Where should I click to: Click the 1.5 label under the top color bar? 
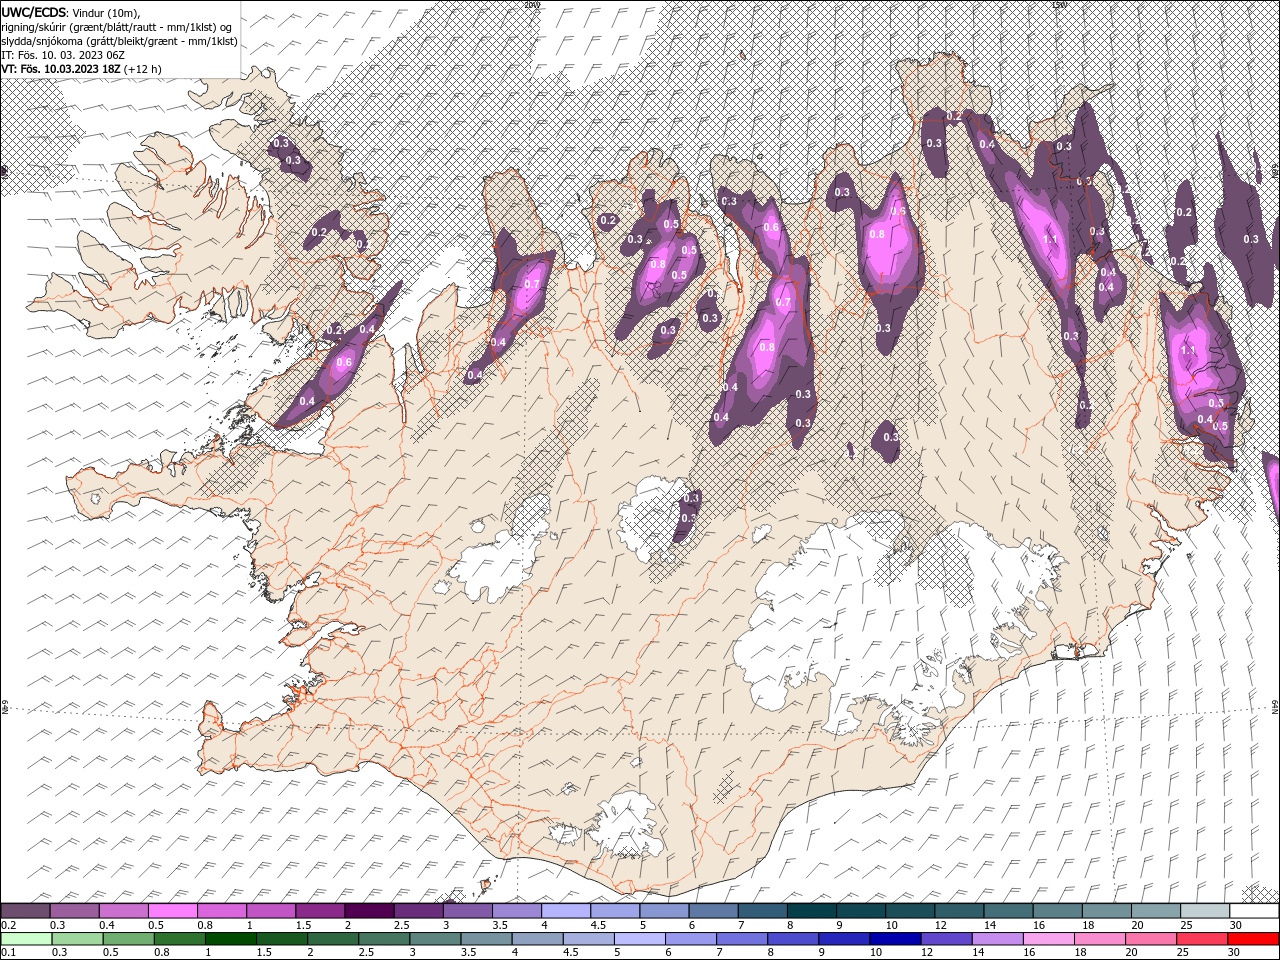click(304, 925)
